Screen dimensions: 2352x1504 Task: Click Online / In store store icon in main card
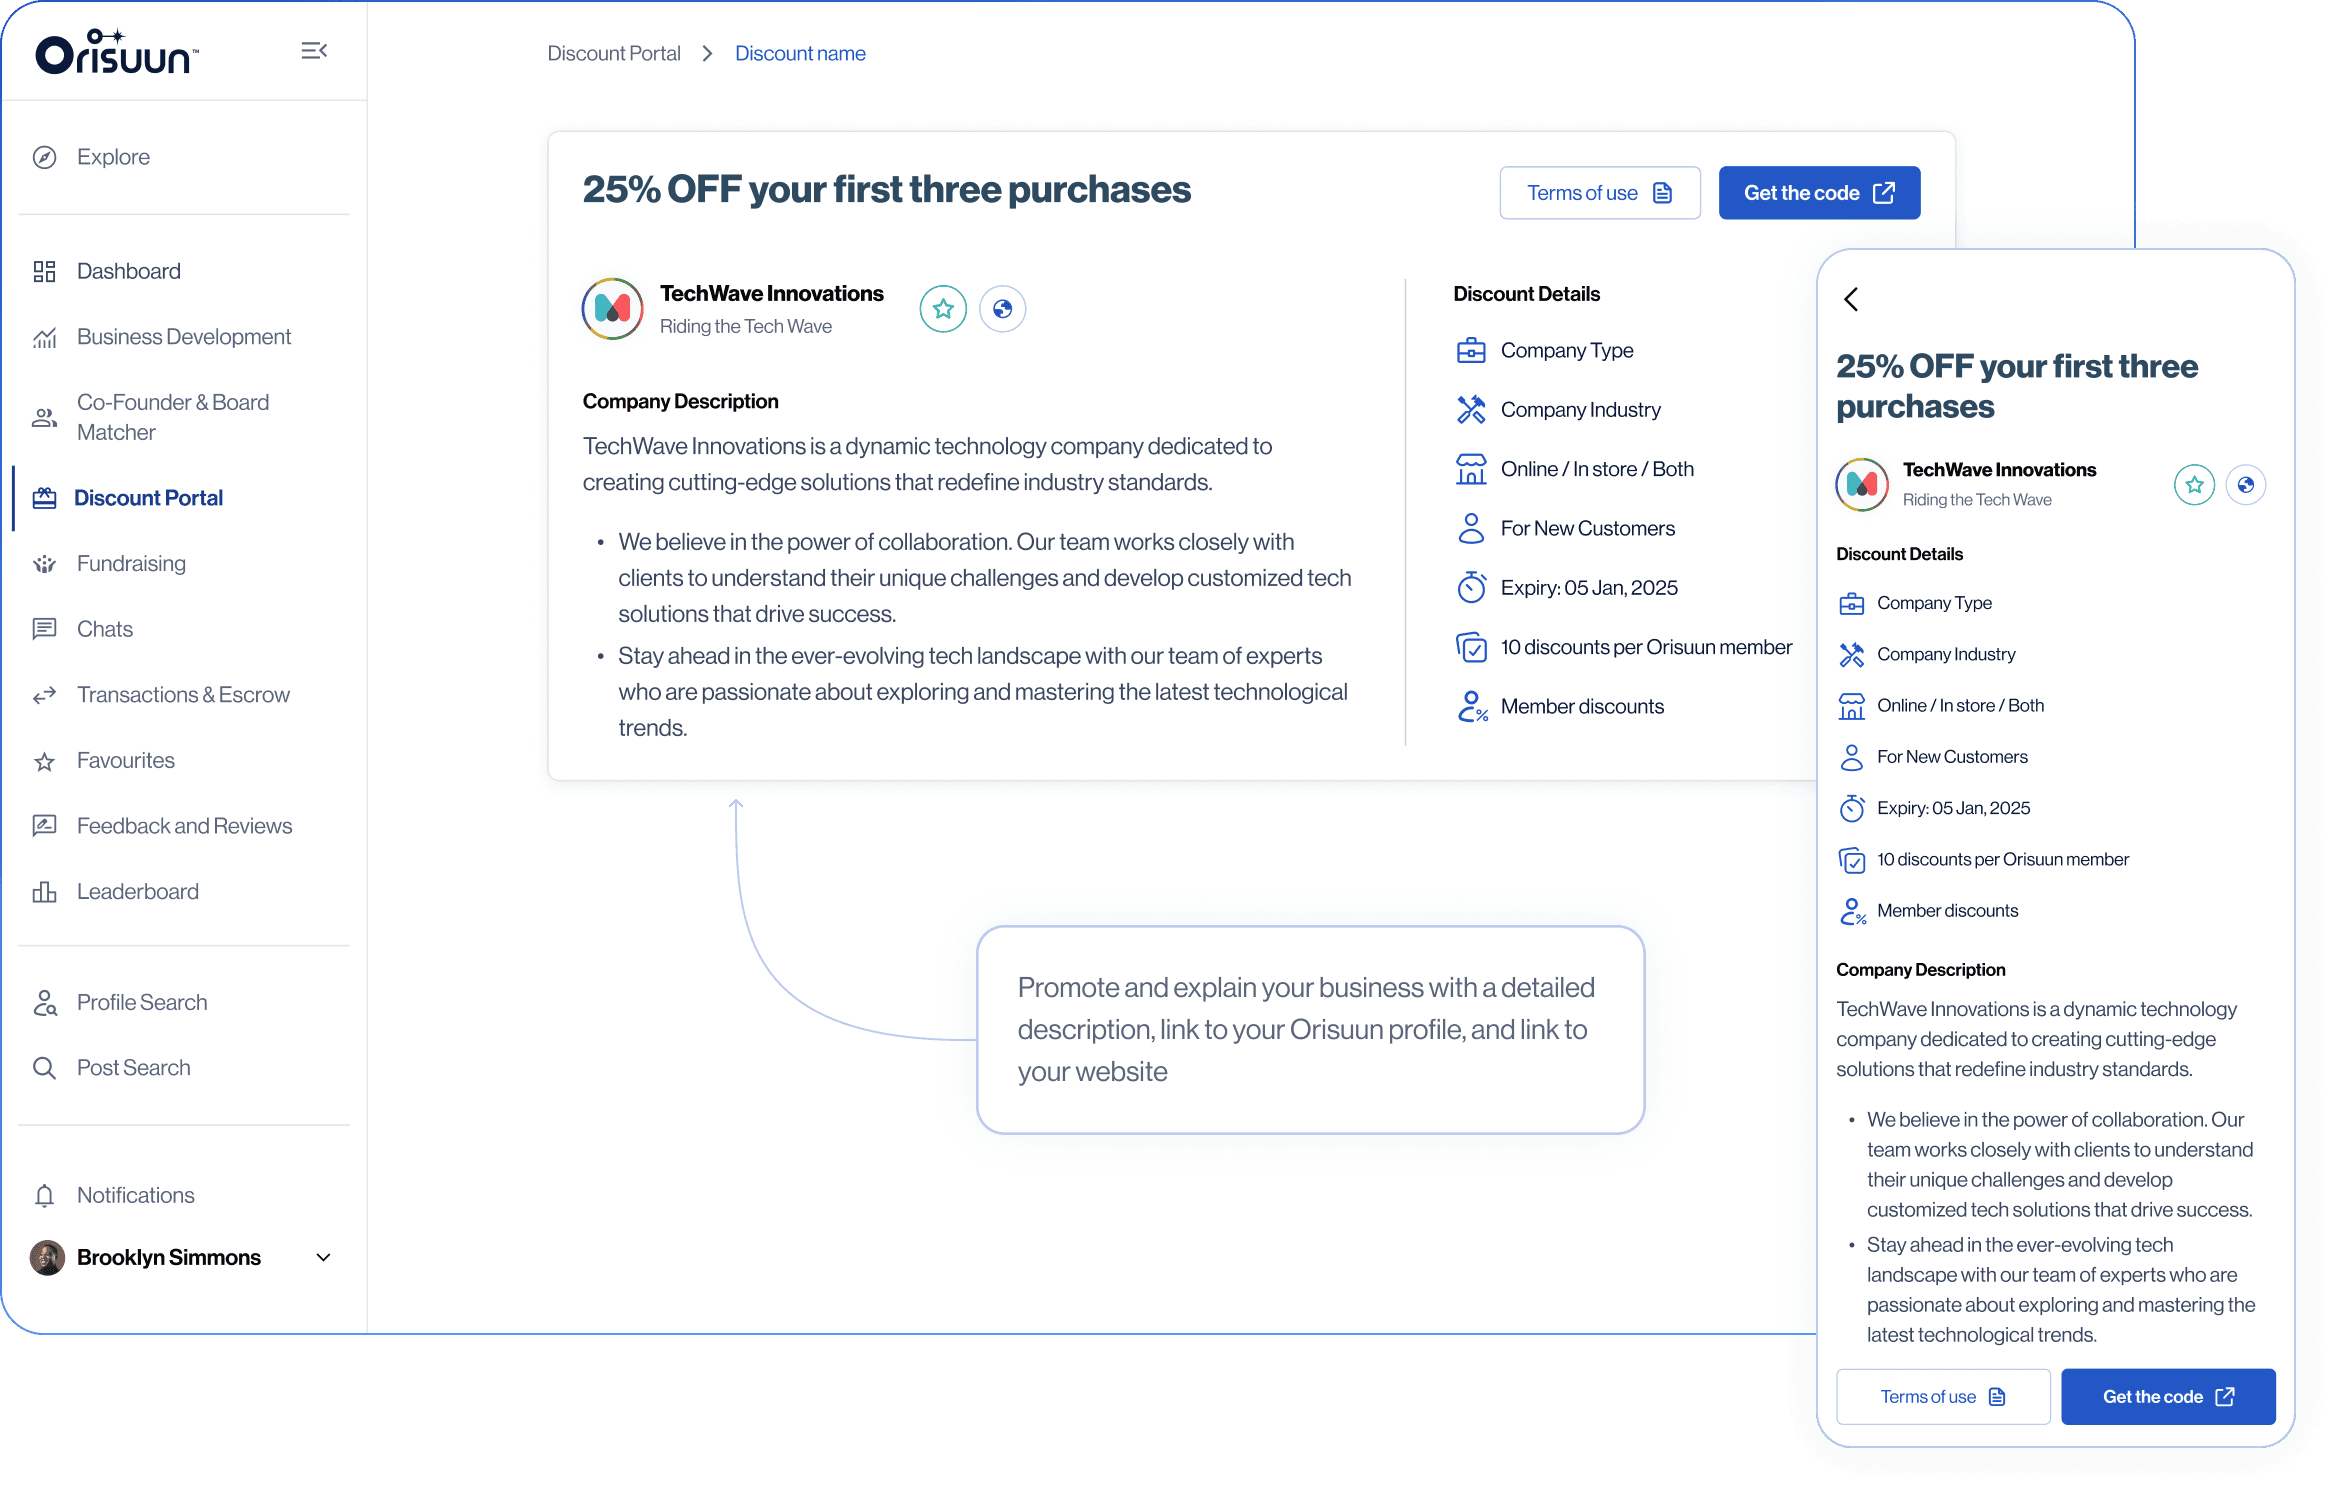(1471, 469)
